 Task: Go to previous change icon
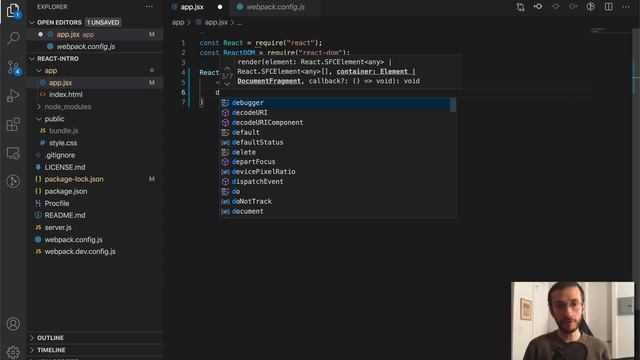556,7
